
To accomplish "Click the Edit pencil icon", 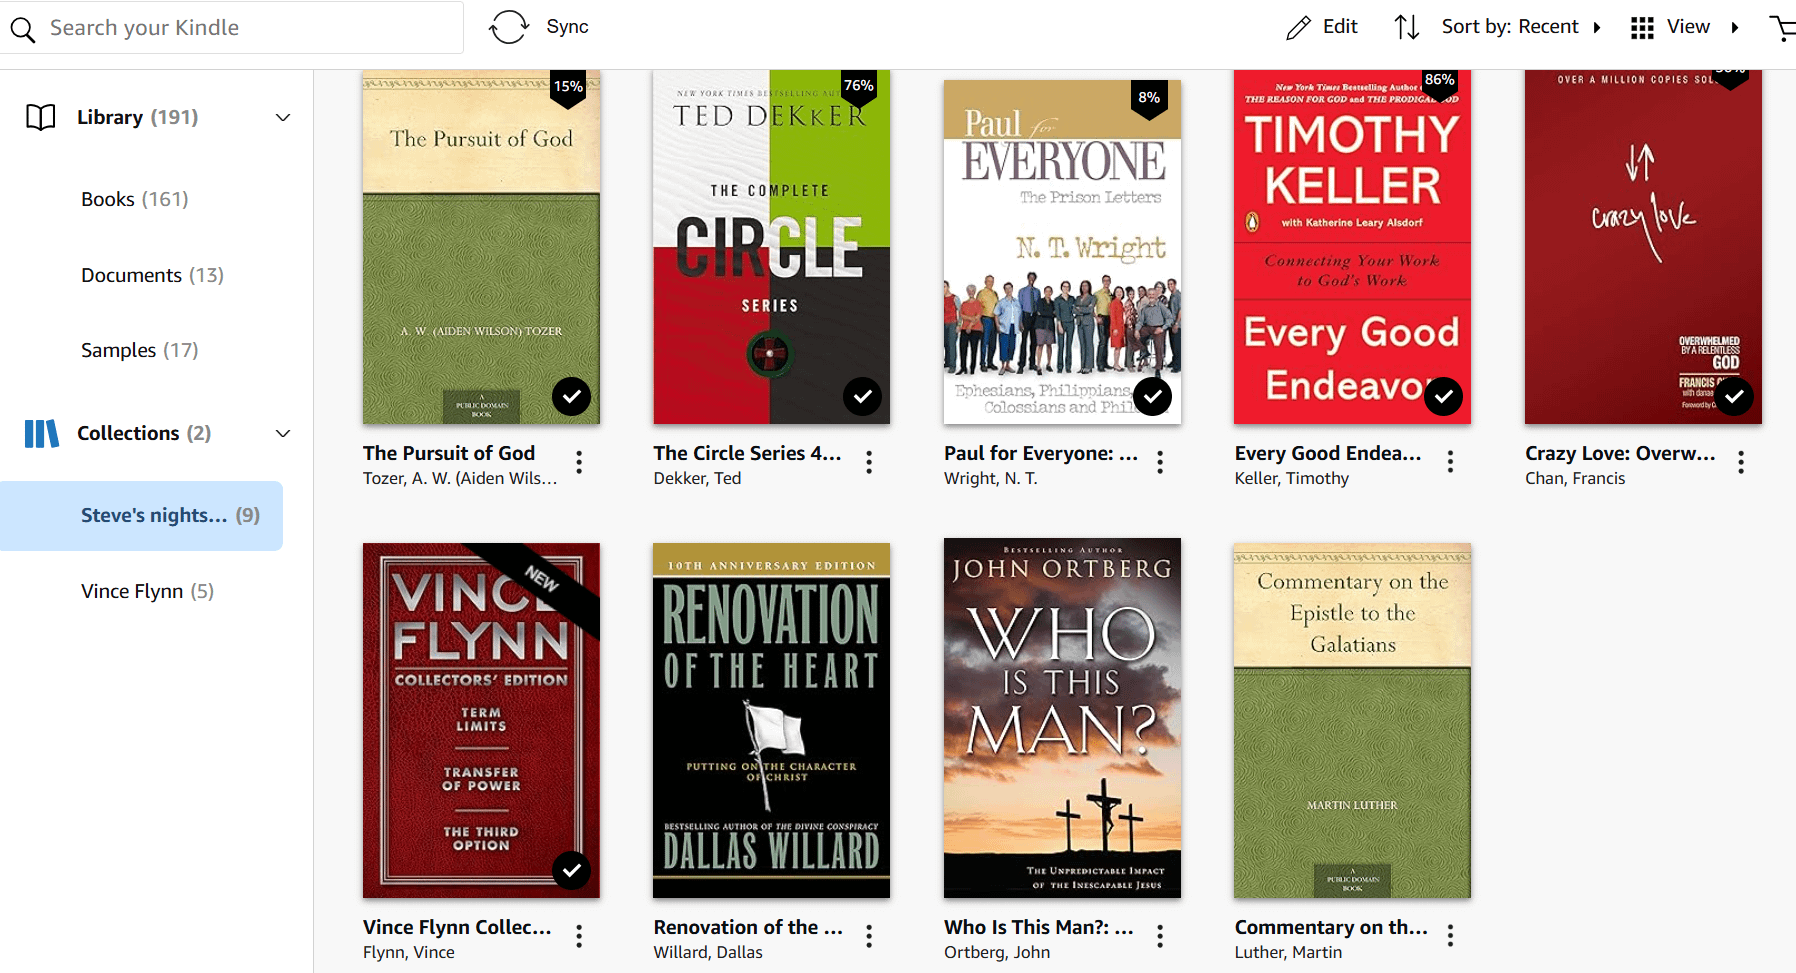I will tap(1298, 28).
